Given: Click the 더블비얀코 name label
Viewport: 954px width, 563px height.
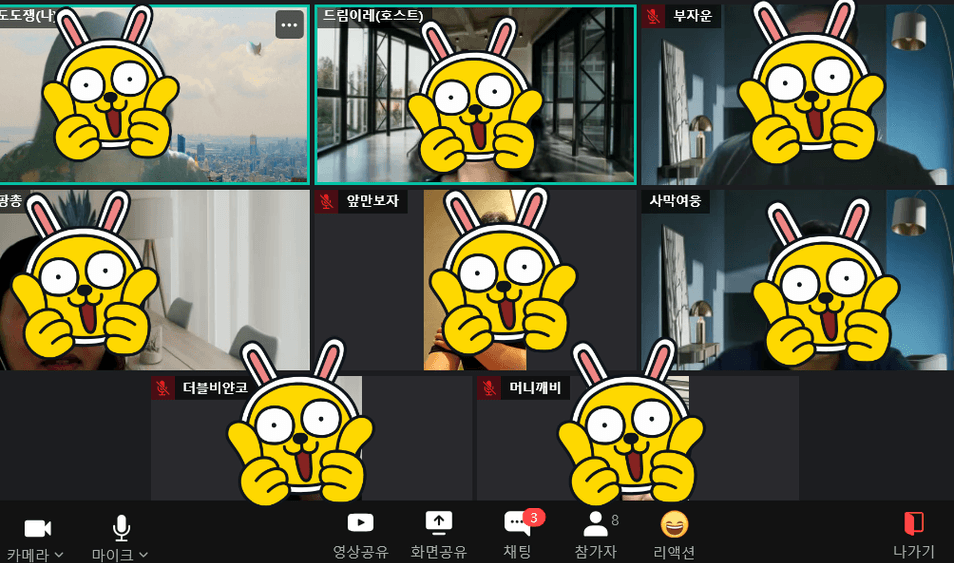Looking at the screenshot, I should pos(215,388).
